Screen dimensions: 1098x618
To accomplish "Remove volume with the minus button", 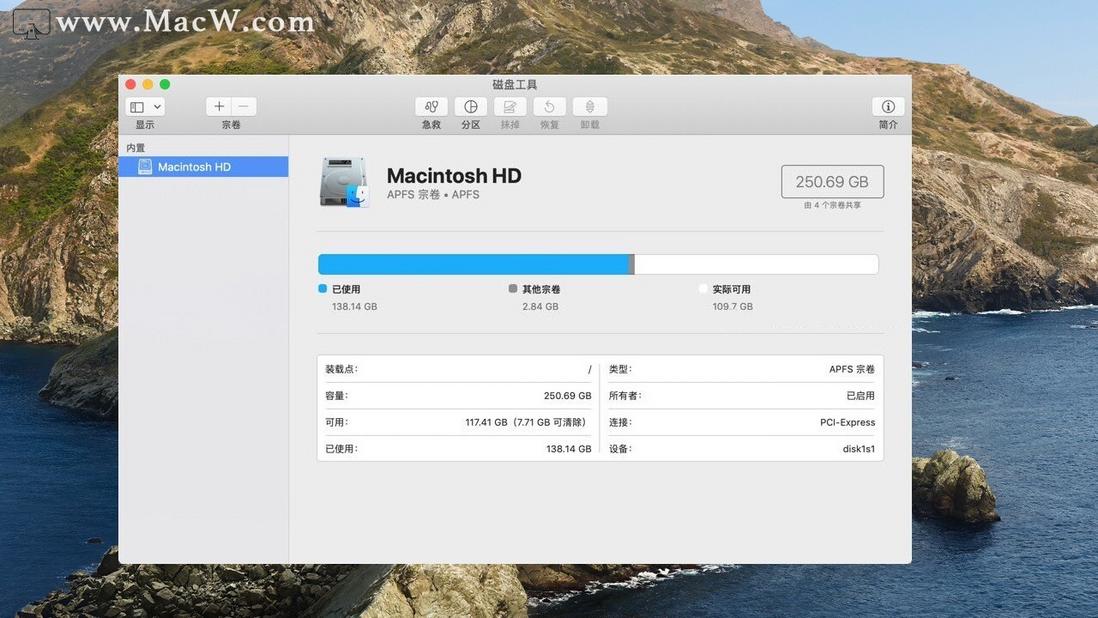I will [x=244, y=106].
